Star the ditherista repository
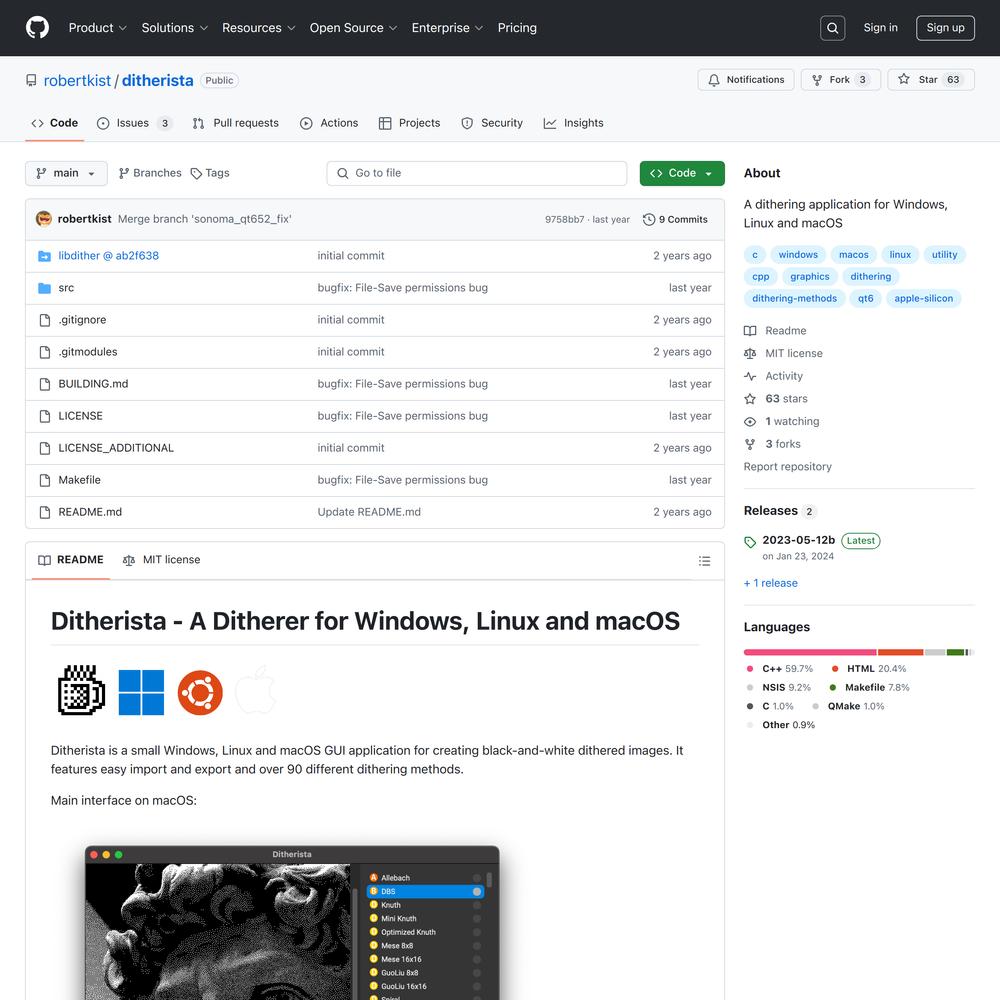 pyautogui.click(x=930, y=80)
